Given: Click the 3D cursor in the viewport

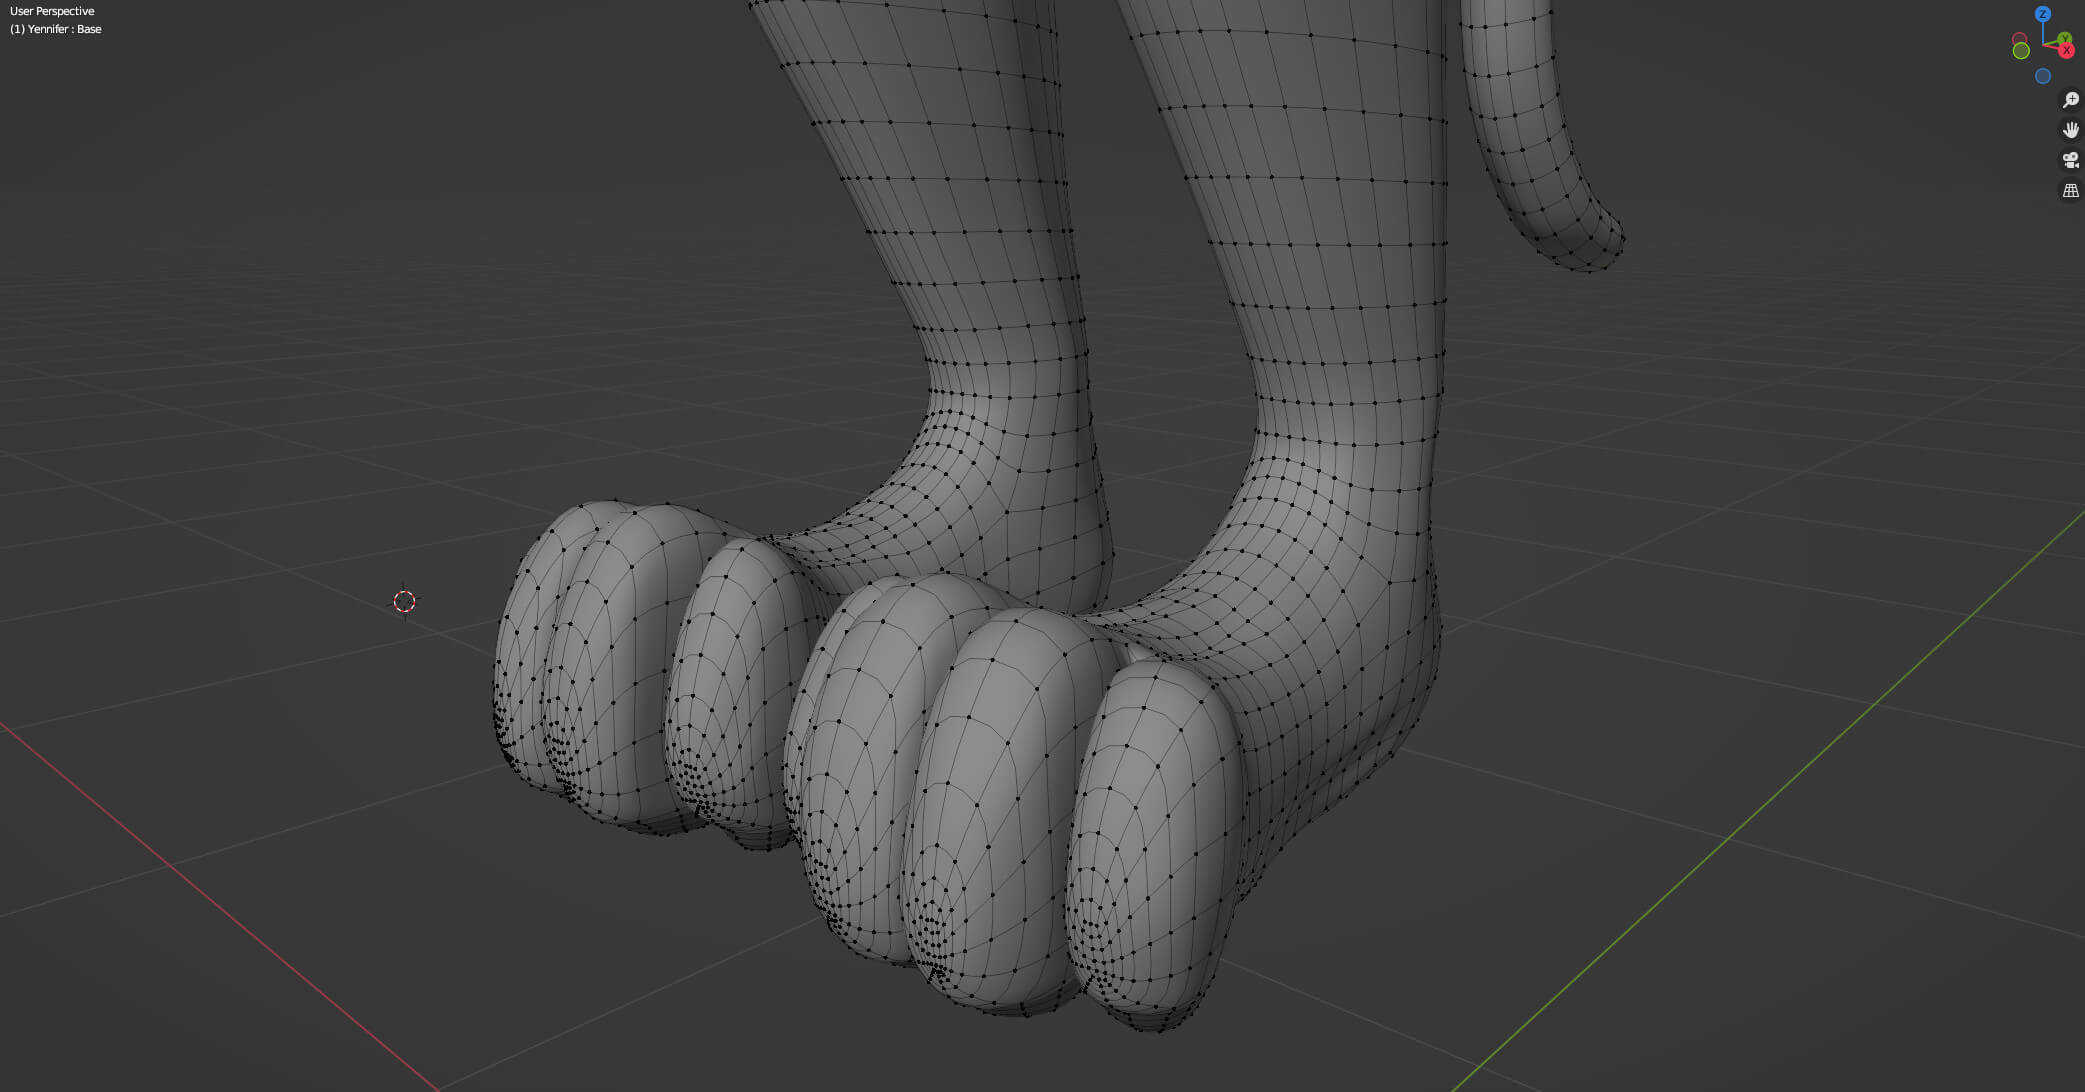Looking at the screenshot, I should click(404, 601).
